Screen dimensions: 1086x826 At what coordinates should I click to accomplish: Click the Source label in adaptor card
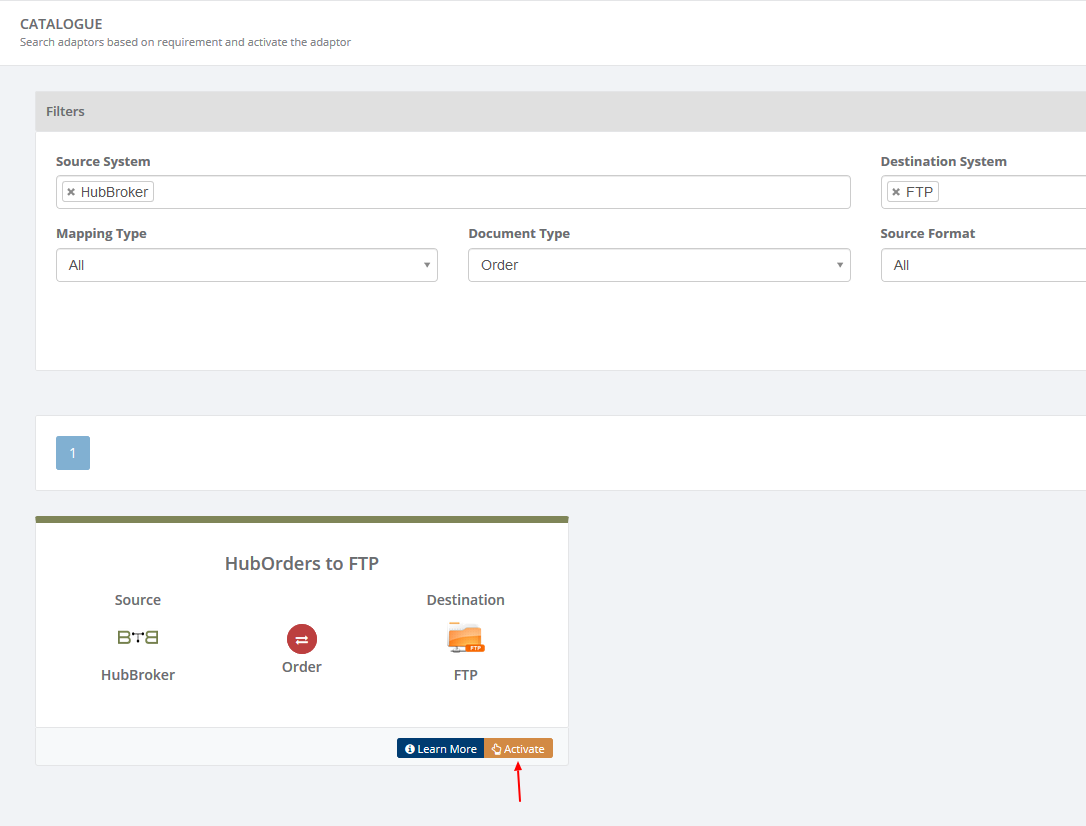(138, 600)
